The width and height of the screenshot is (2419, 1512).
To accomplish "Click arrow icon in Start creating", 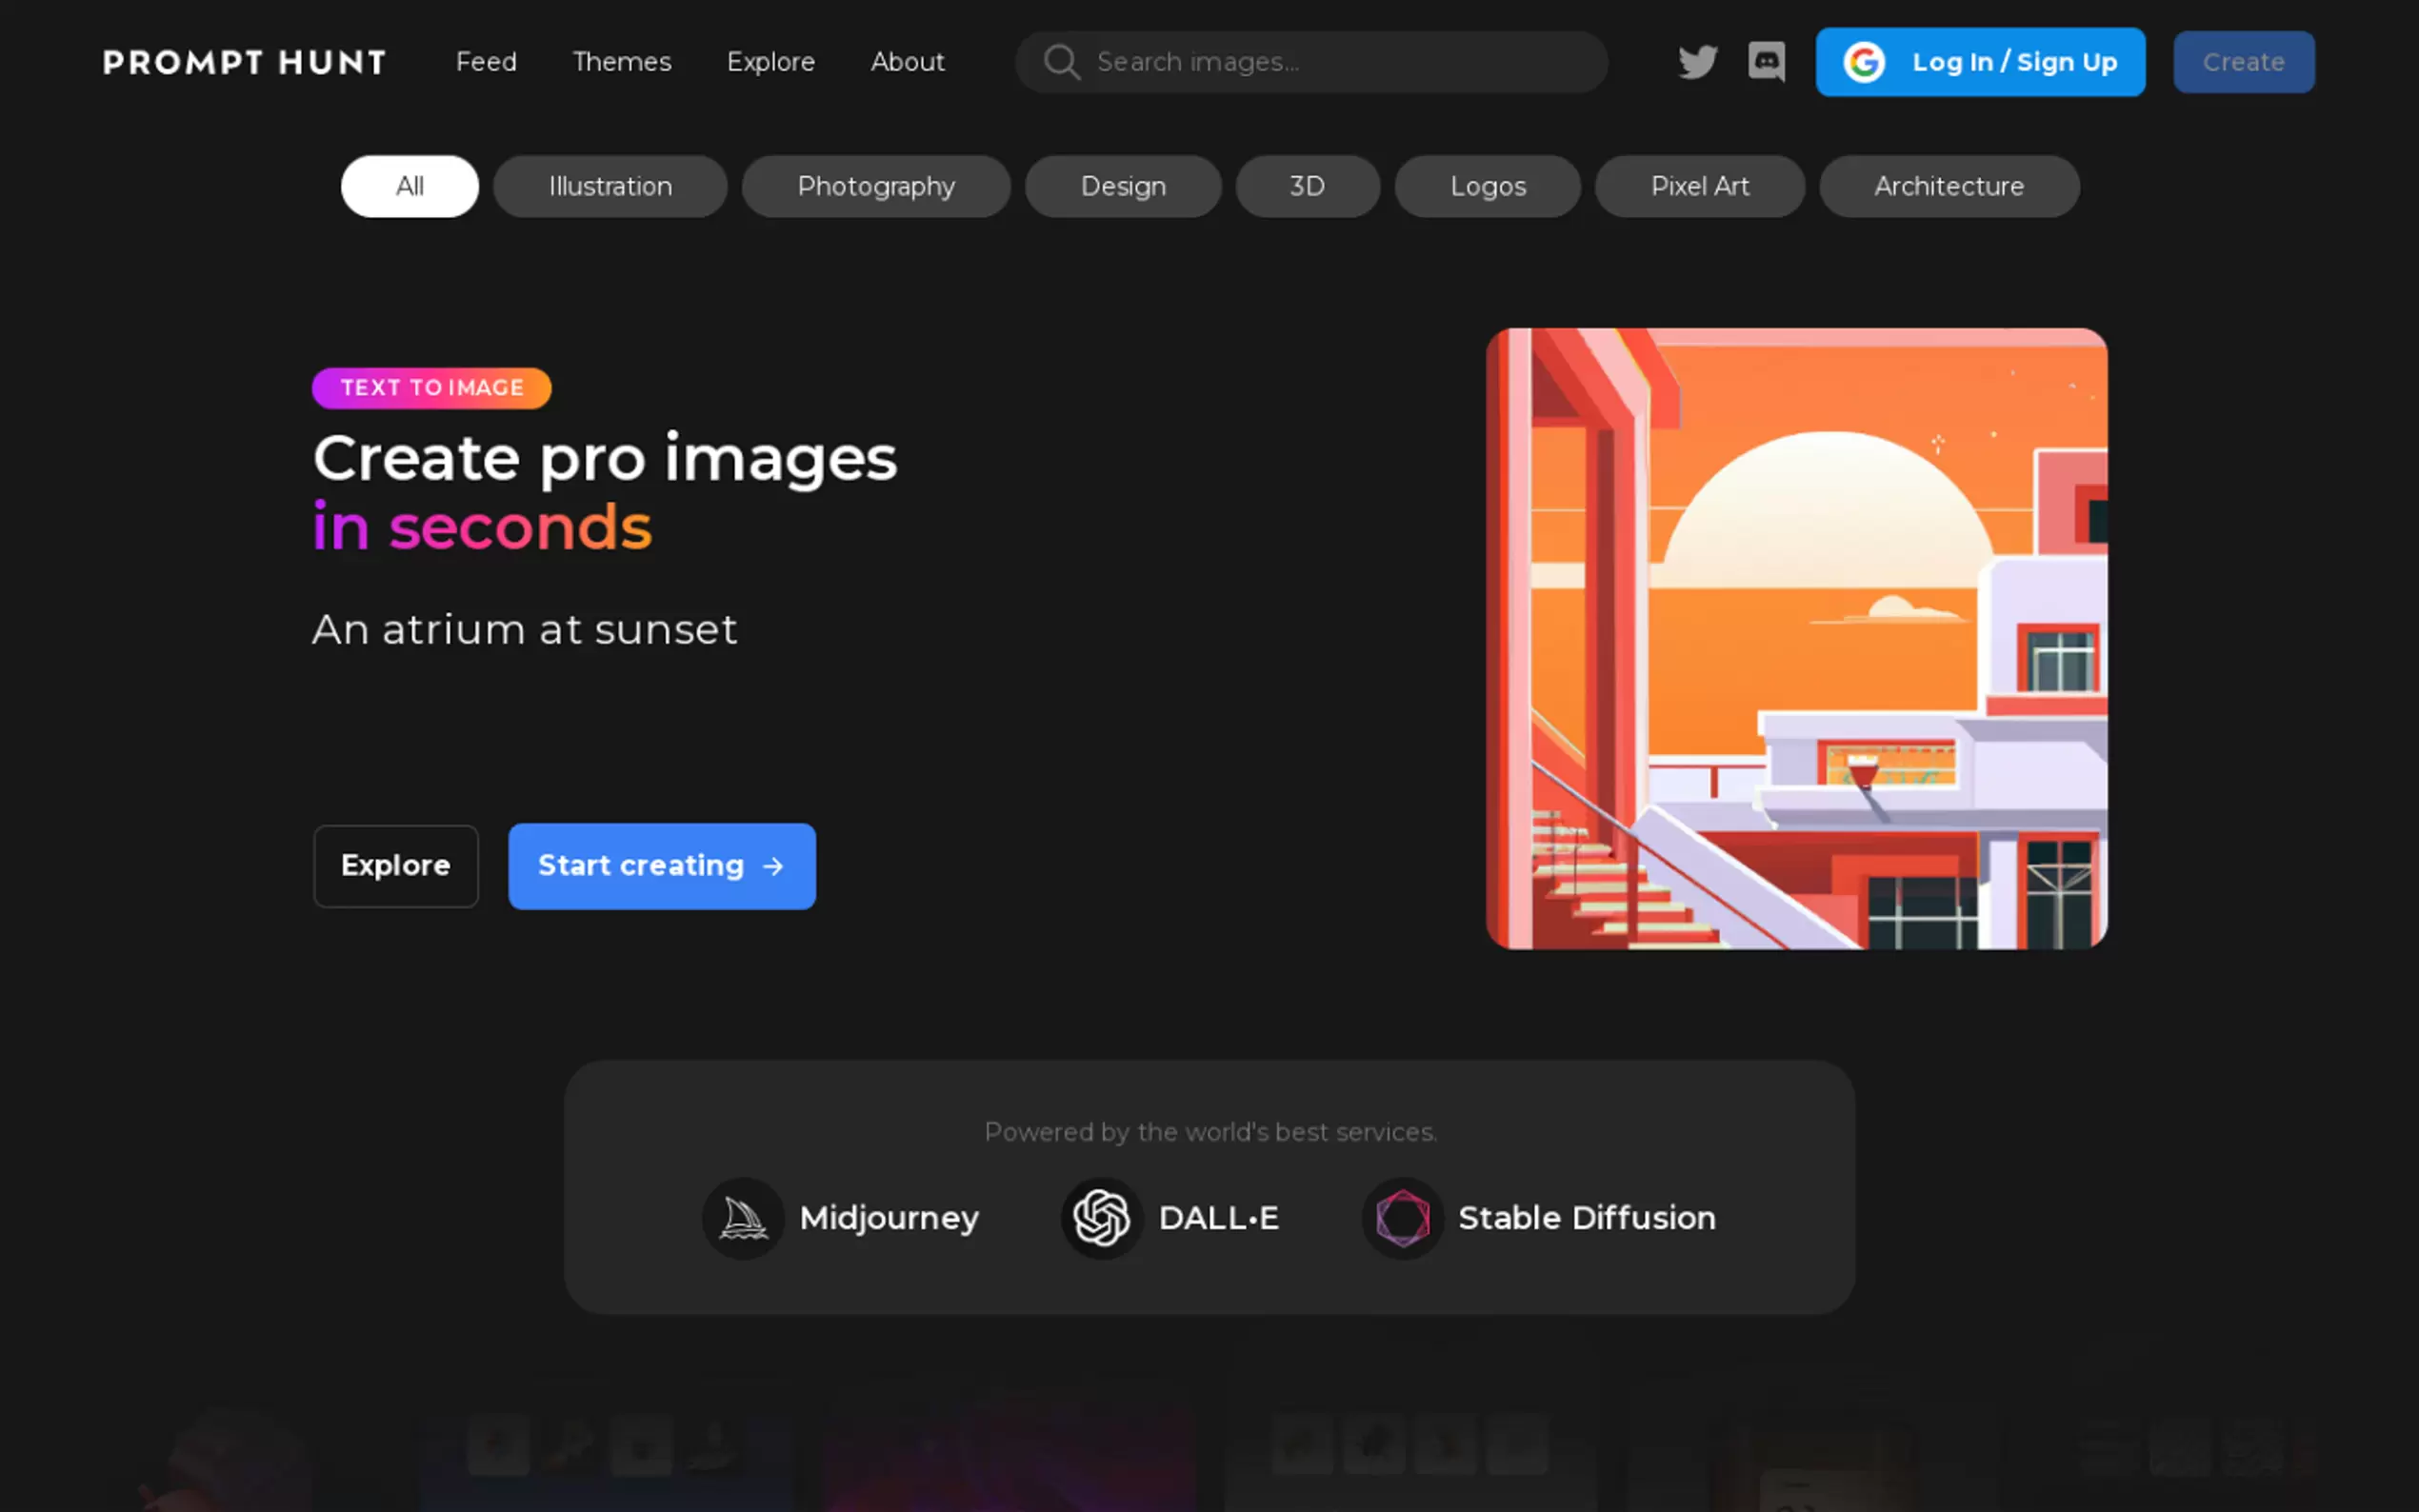I will point(773,866).
